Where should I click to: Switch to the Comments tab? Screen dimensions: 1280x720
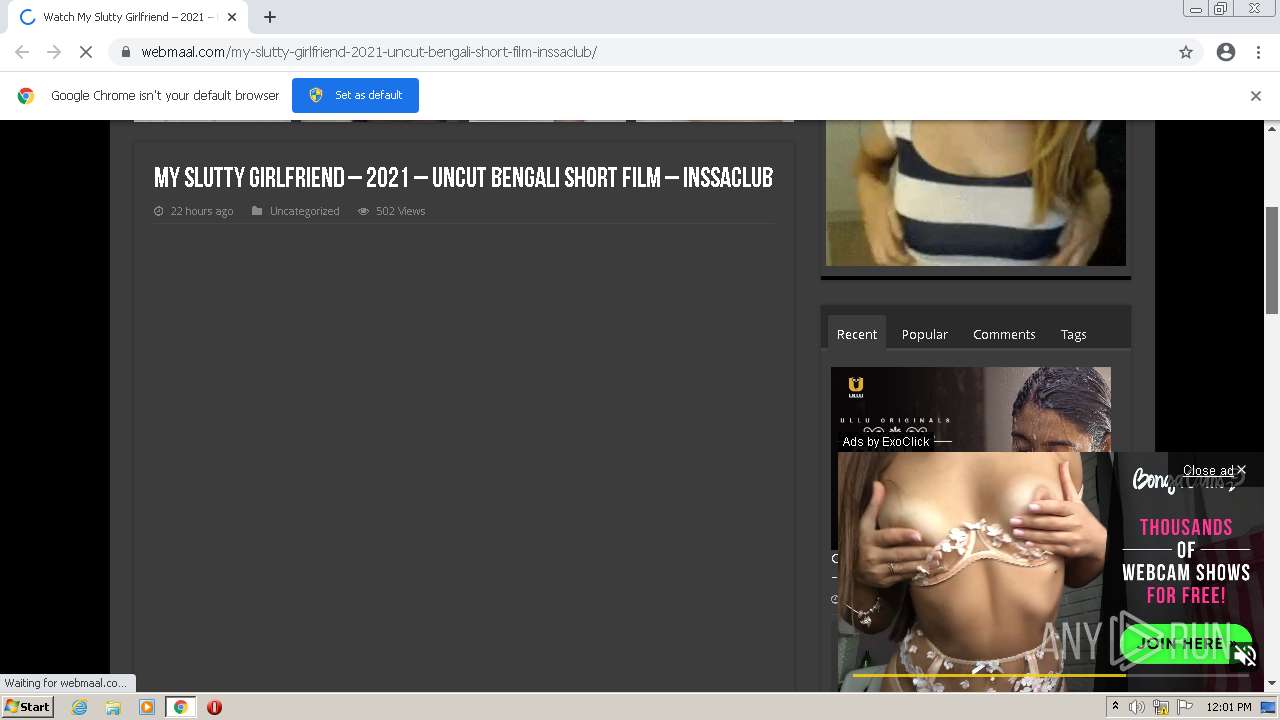click(x=1004, y=334)
